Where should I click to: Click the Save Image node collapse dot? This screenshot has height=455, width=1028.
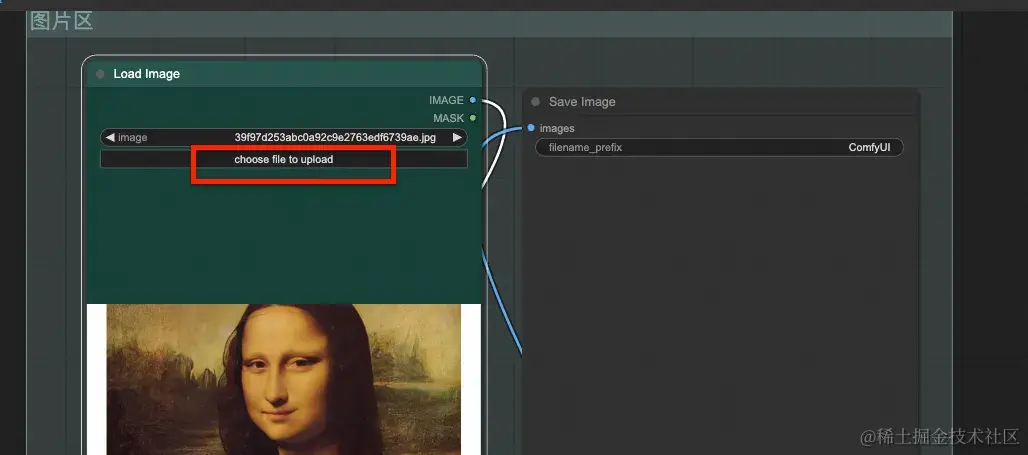point(536,102)
